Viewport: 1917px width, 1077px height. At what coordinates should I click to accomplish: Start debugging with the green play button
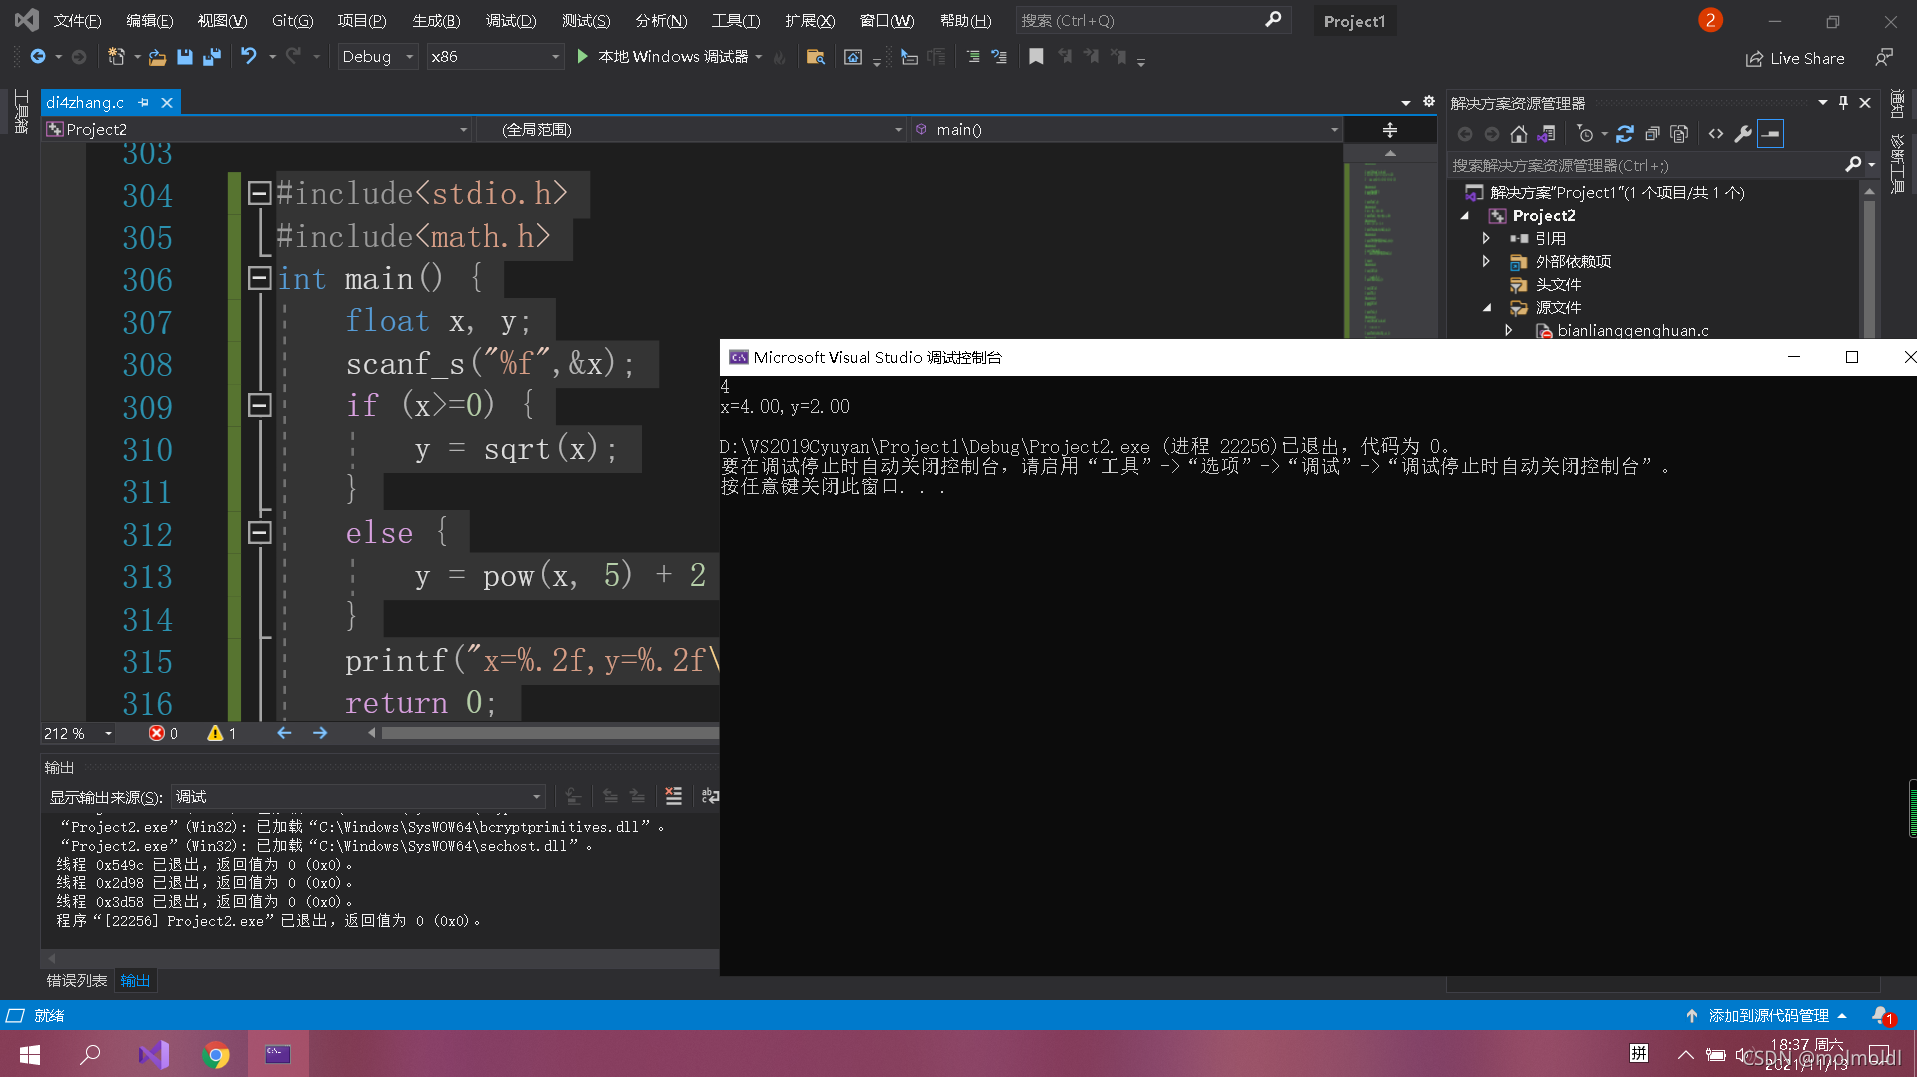point(582,57)
